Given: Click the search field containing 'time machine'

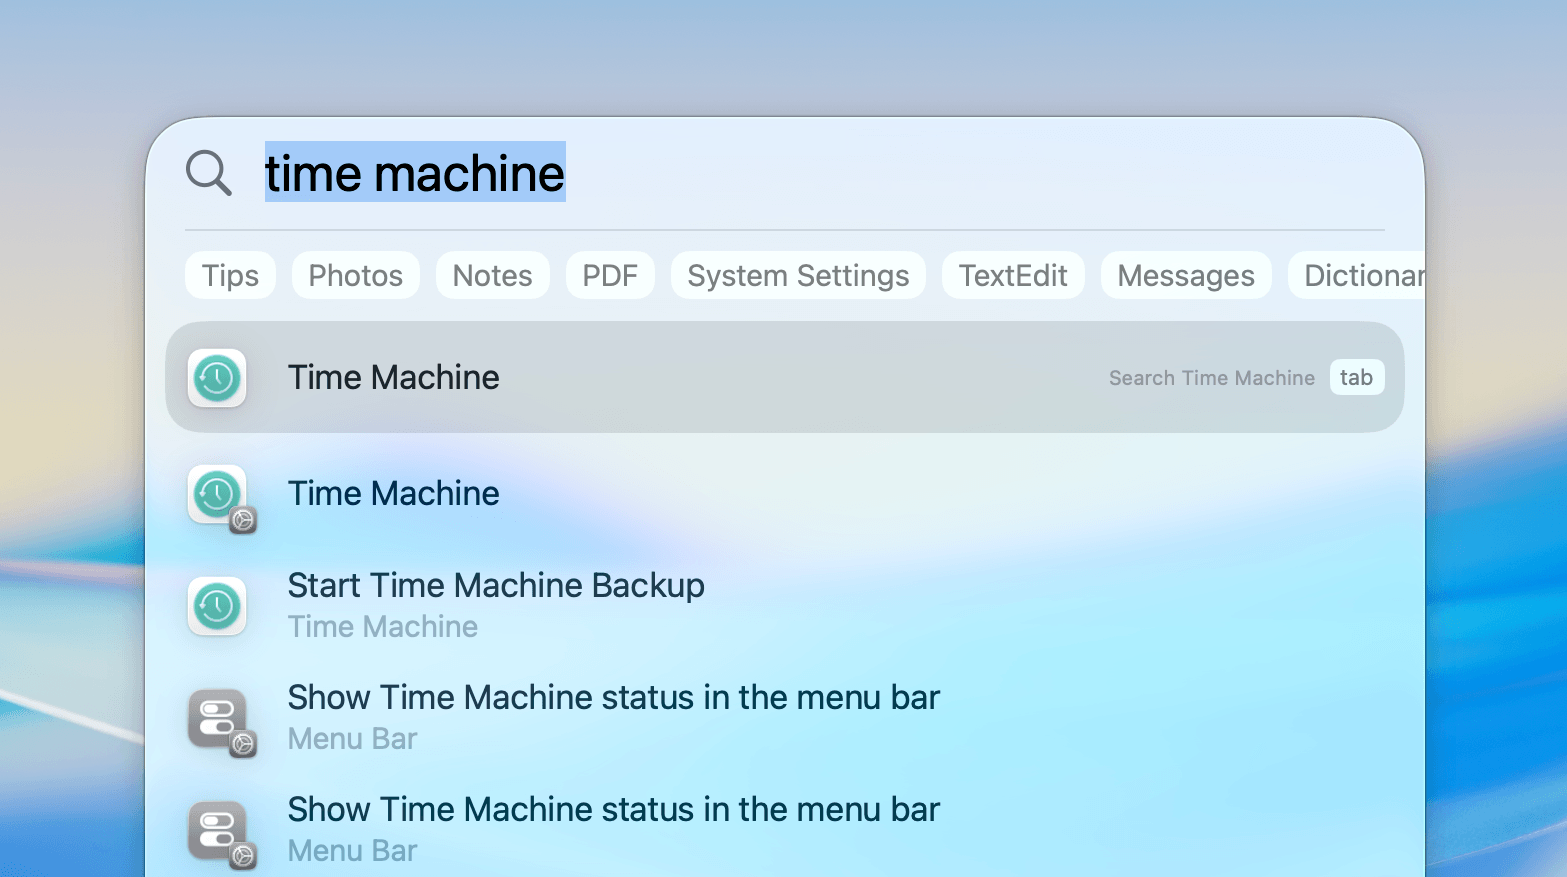Looking at the screenshot, I should click(824, 173).
